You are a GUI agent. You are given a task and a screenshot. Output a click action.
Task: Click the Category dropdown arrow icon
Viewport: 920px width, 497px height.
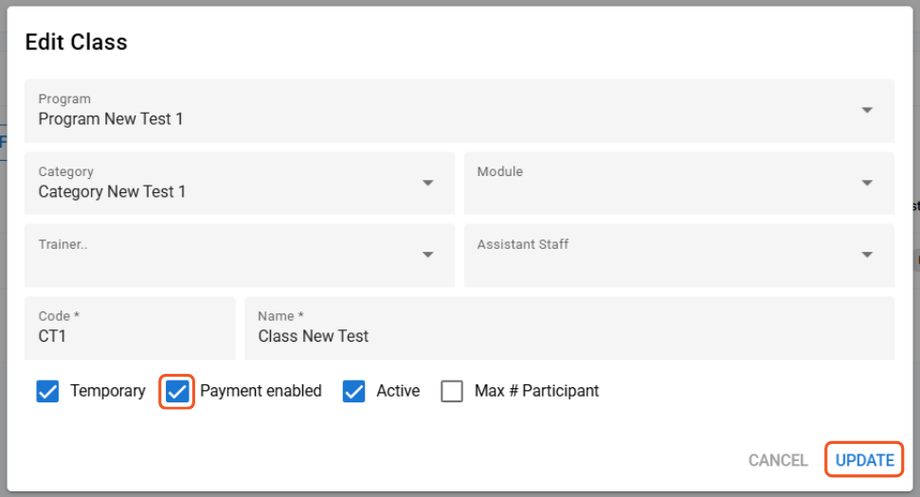(x=428, y=182)
